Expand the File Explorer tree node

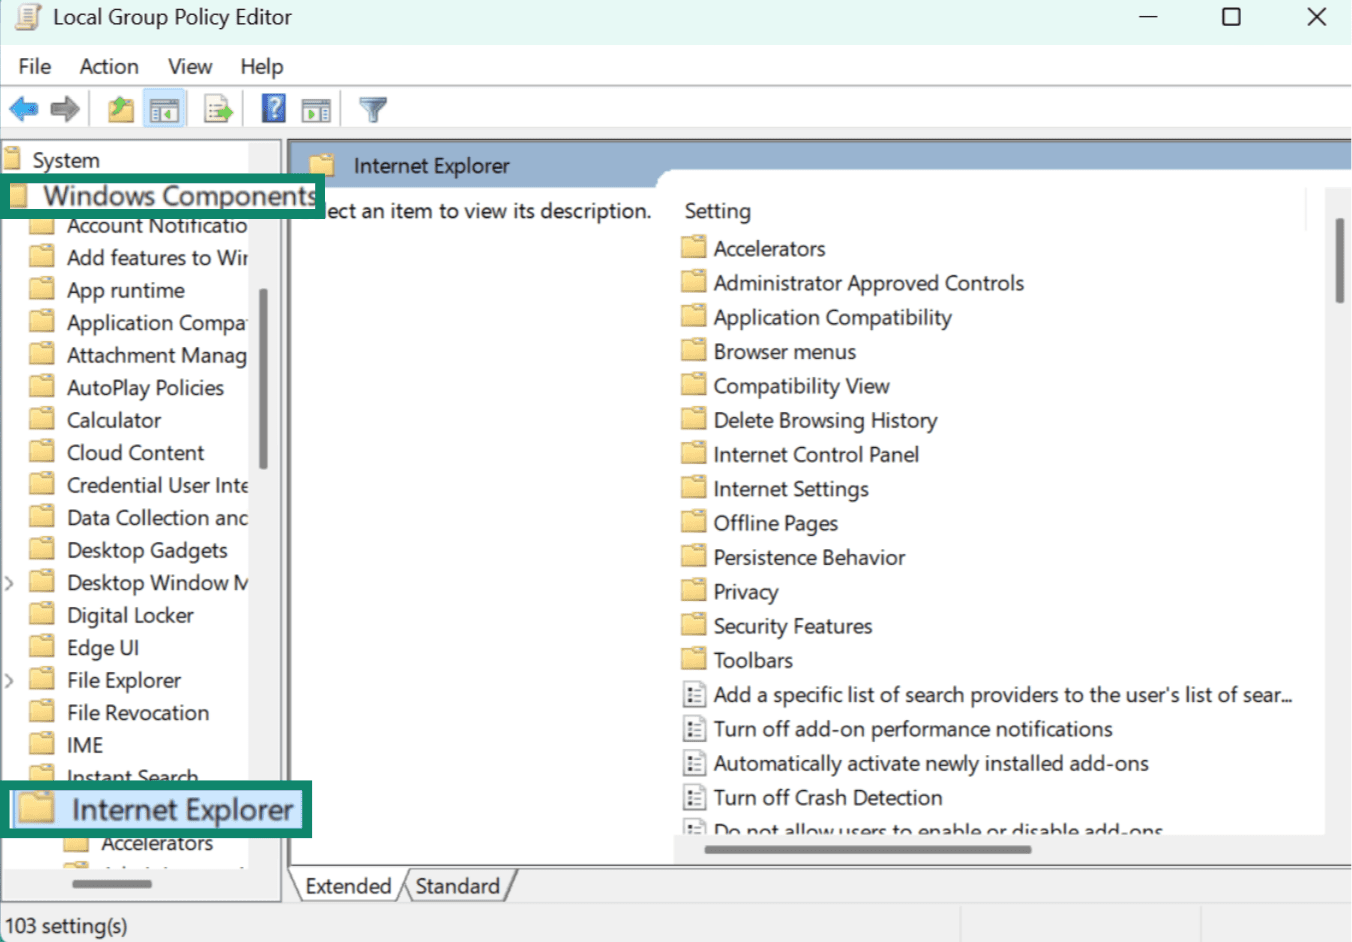(x=10, y=680)
